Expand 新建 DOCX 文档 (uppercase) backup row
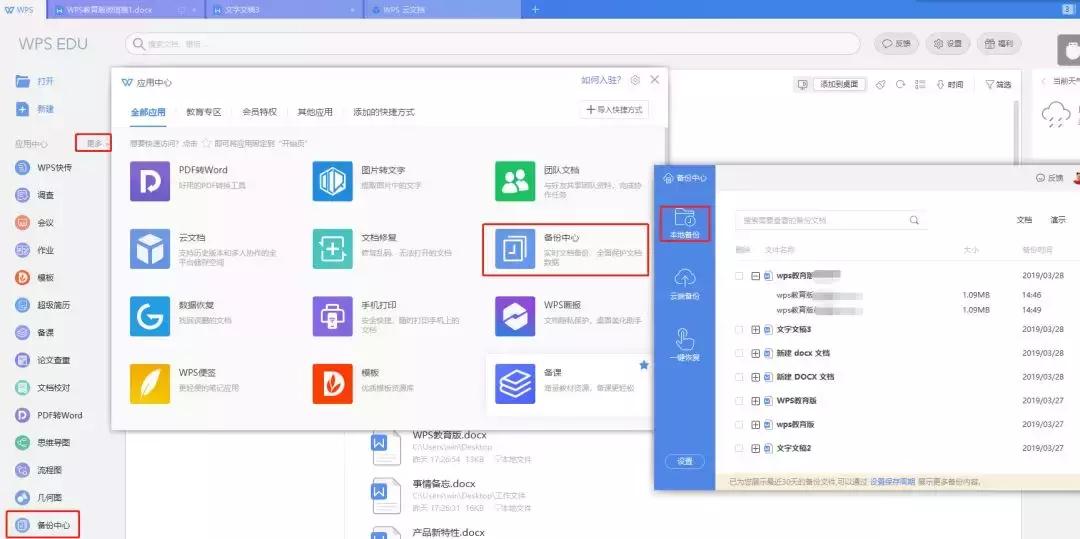The width and height of the screenshot is (1080, 539). point(756,377)
